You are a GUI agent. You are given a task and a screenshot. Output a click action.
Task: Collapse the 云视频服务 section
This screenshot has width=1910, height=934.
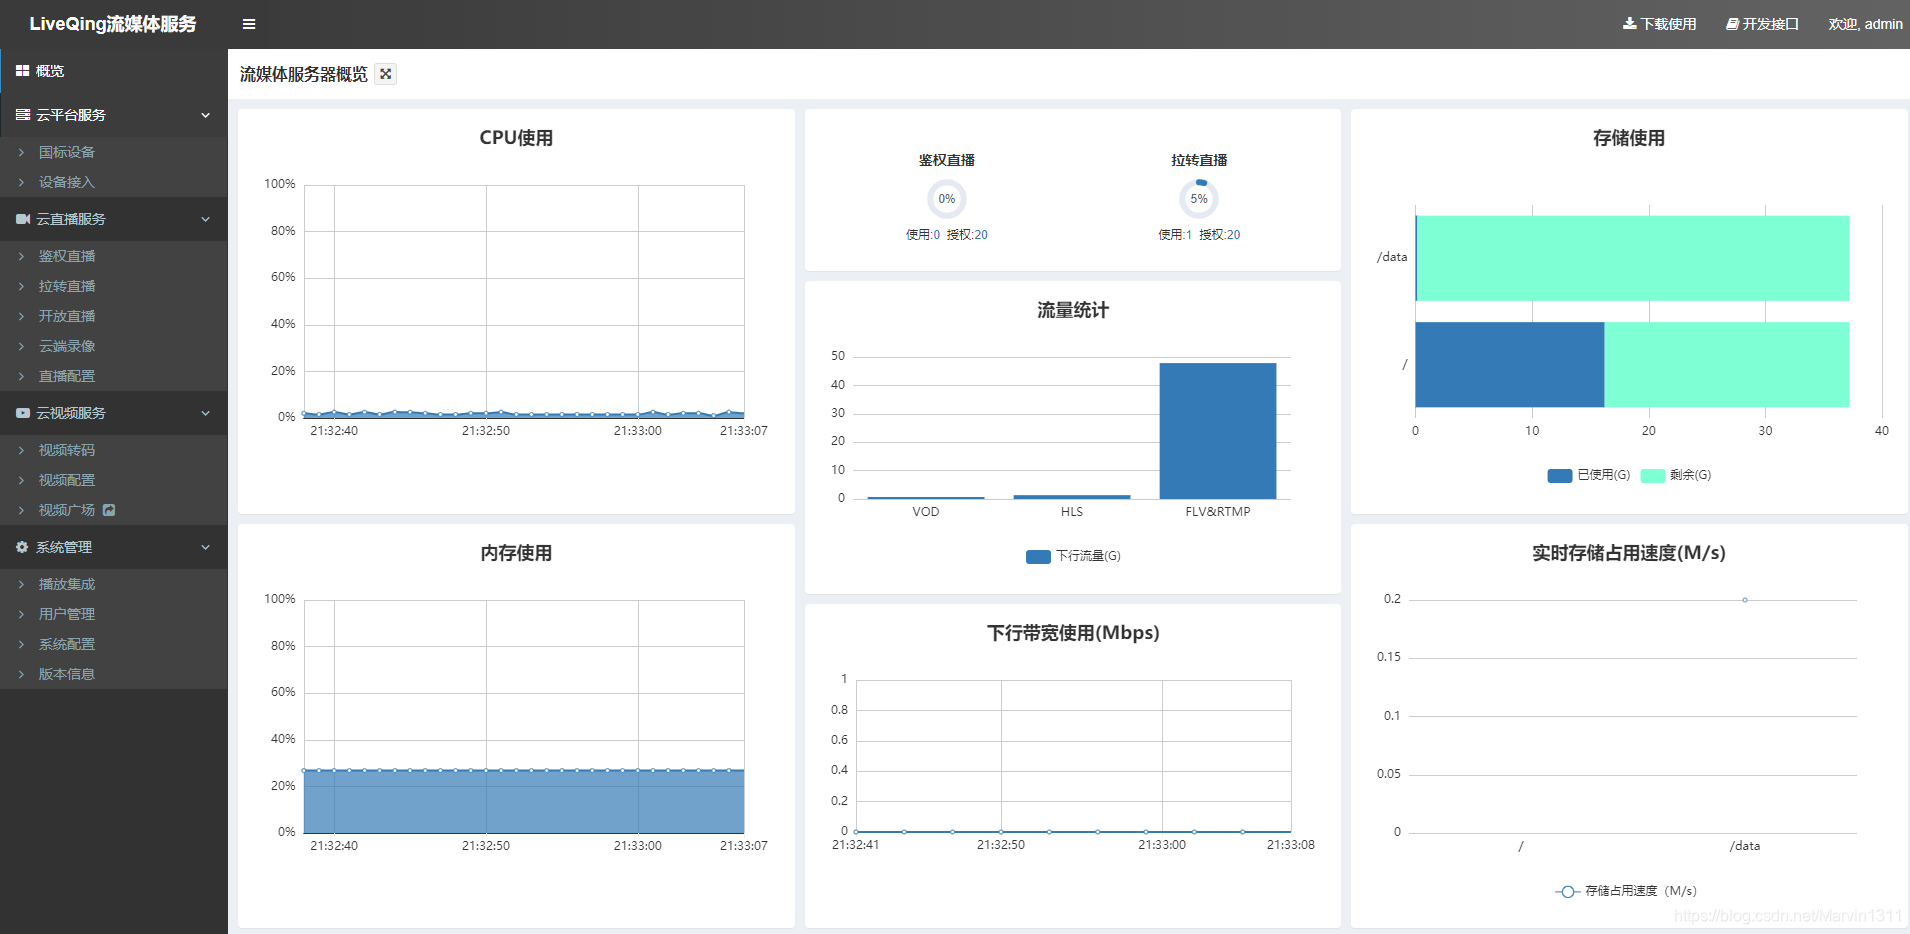click(204, 413)
